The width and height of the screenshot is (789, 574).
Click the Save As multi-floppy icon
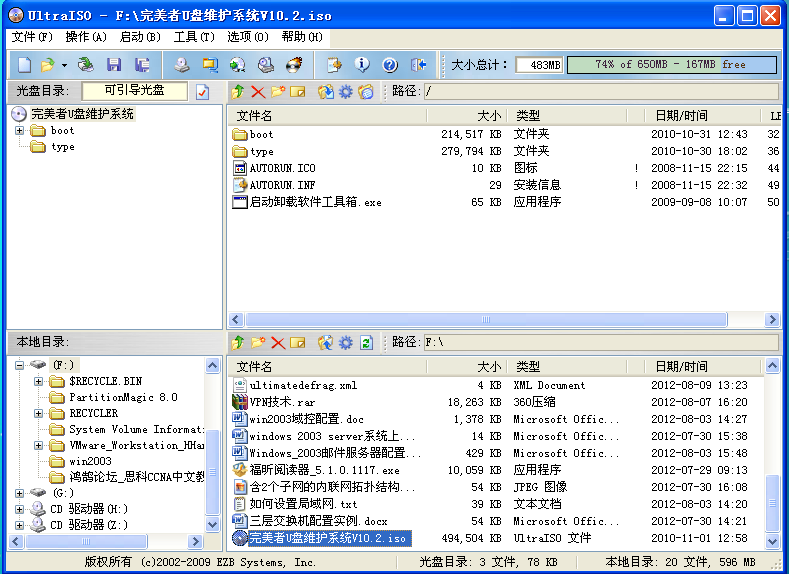point(142,64)
